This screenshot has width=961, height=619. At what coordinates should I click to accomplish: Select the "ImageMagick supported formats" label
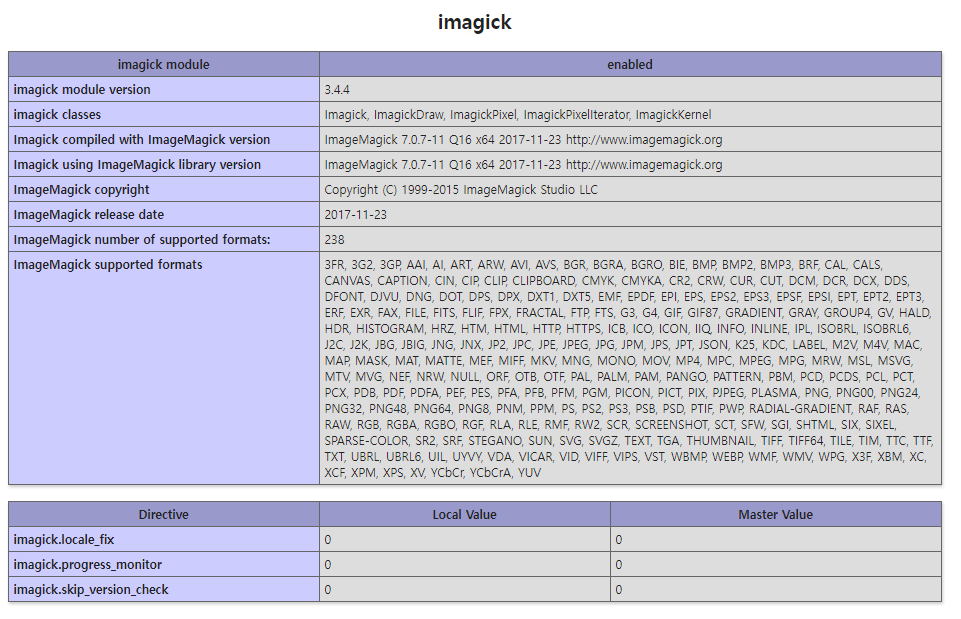click(x=108, y=265)
